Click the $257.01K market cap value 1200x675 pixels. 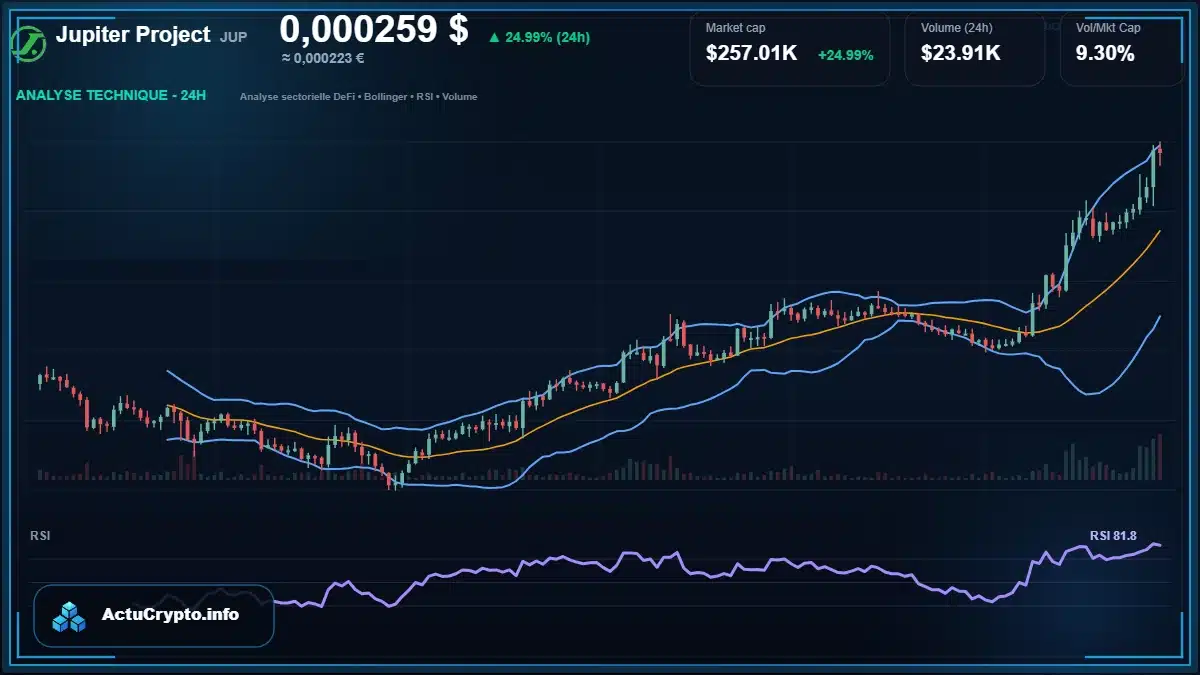point(751,54)
